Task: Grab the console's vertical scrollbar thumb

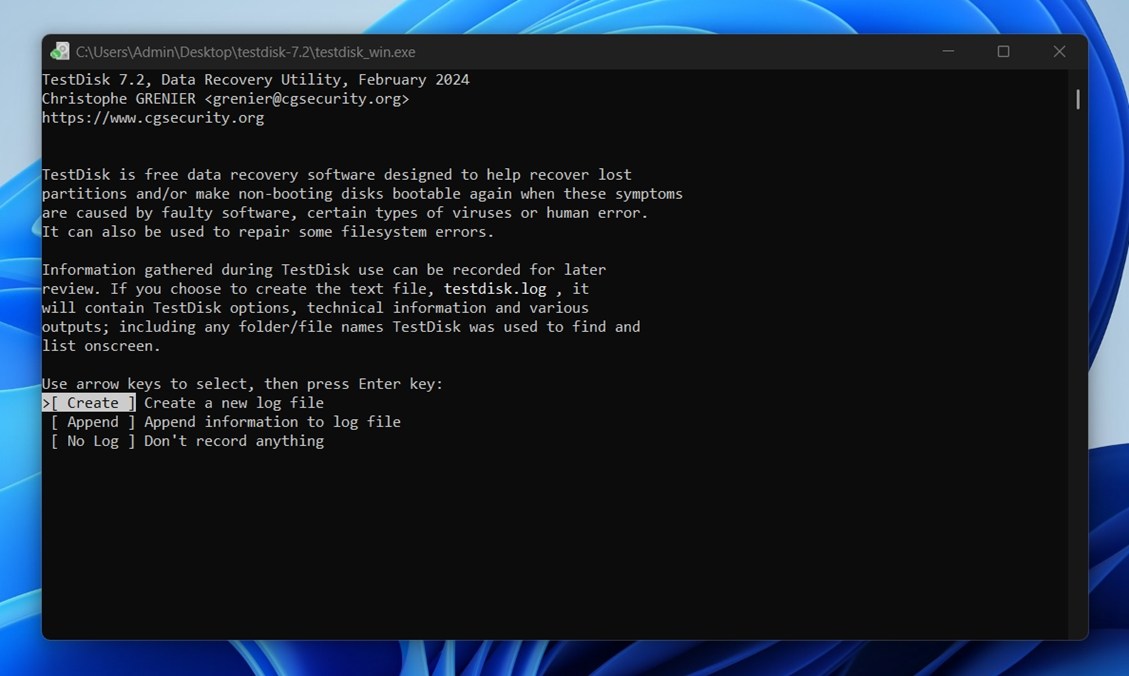Action: pyautogui.click(x=1077, y=99)
